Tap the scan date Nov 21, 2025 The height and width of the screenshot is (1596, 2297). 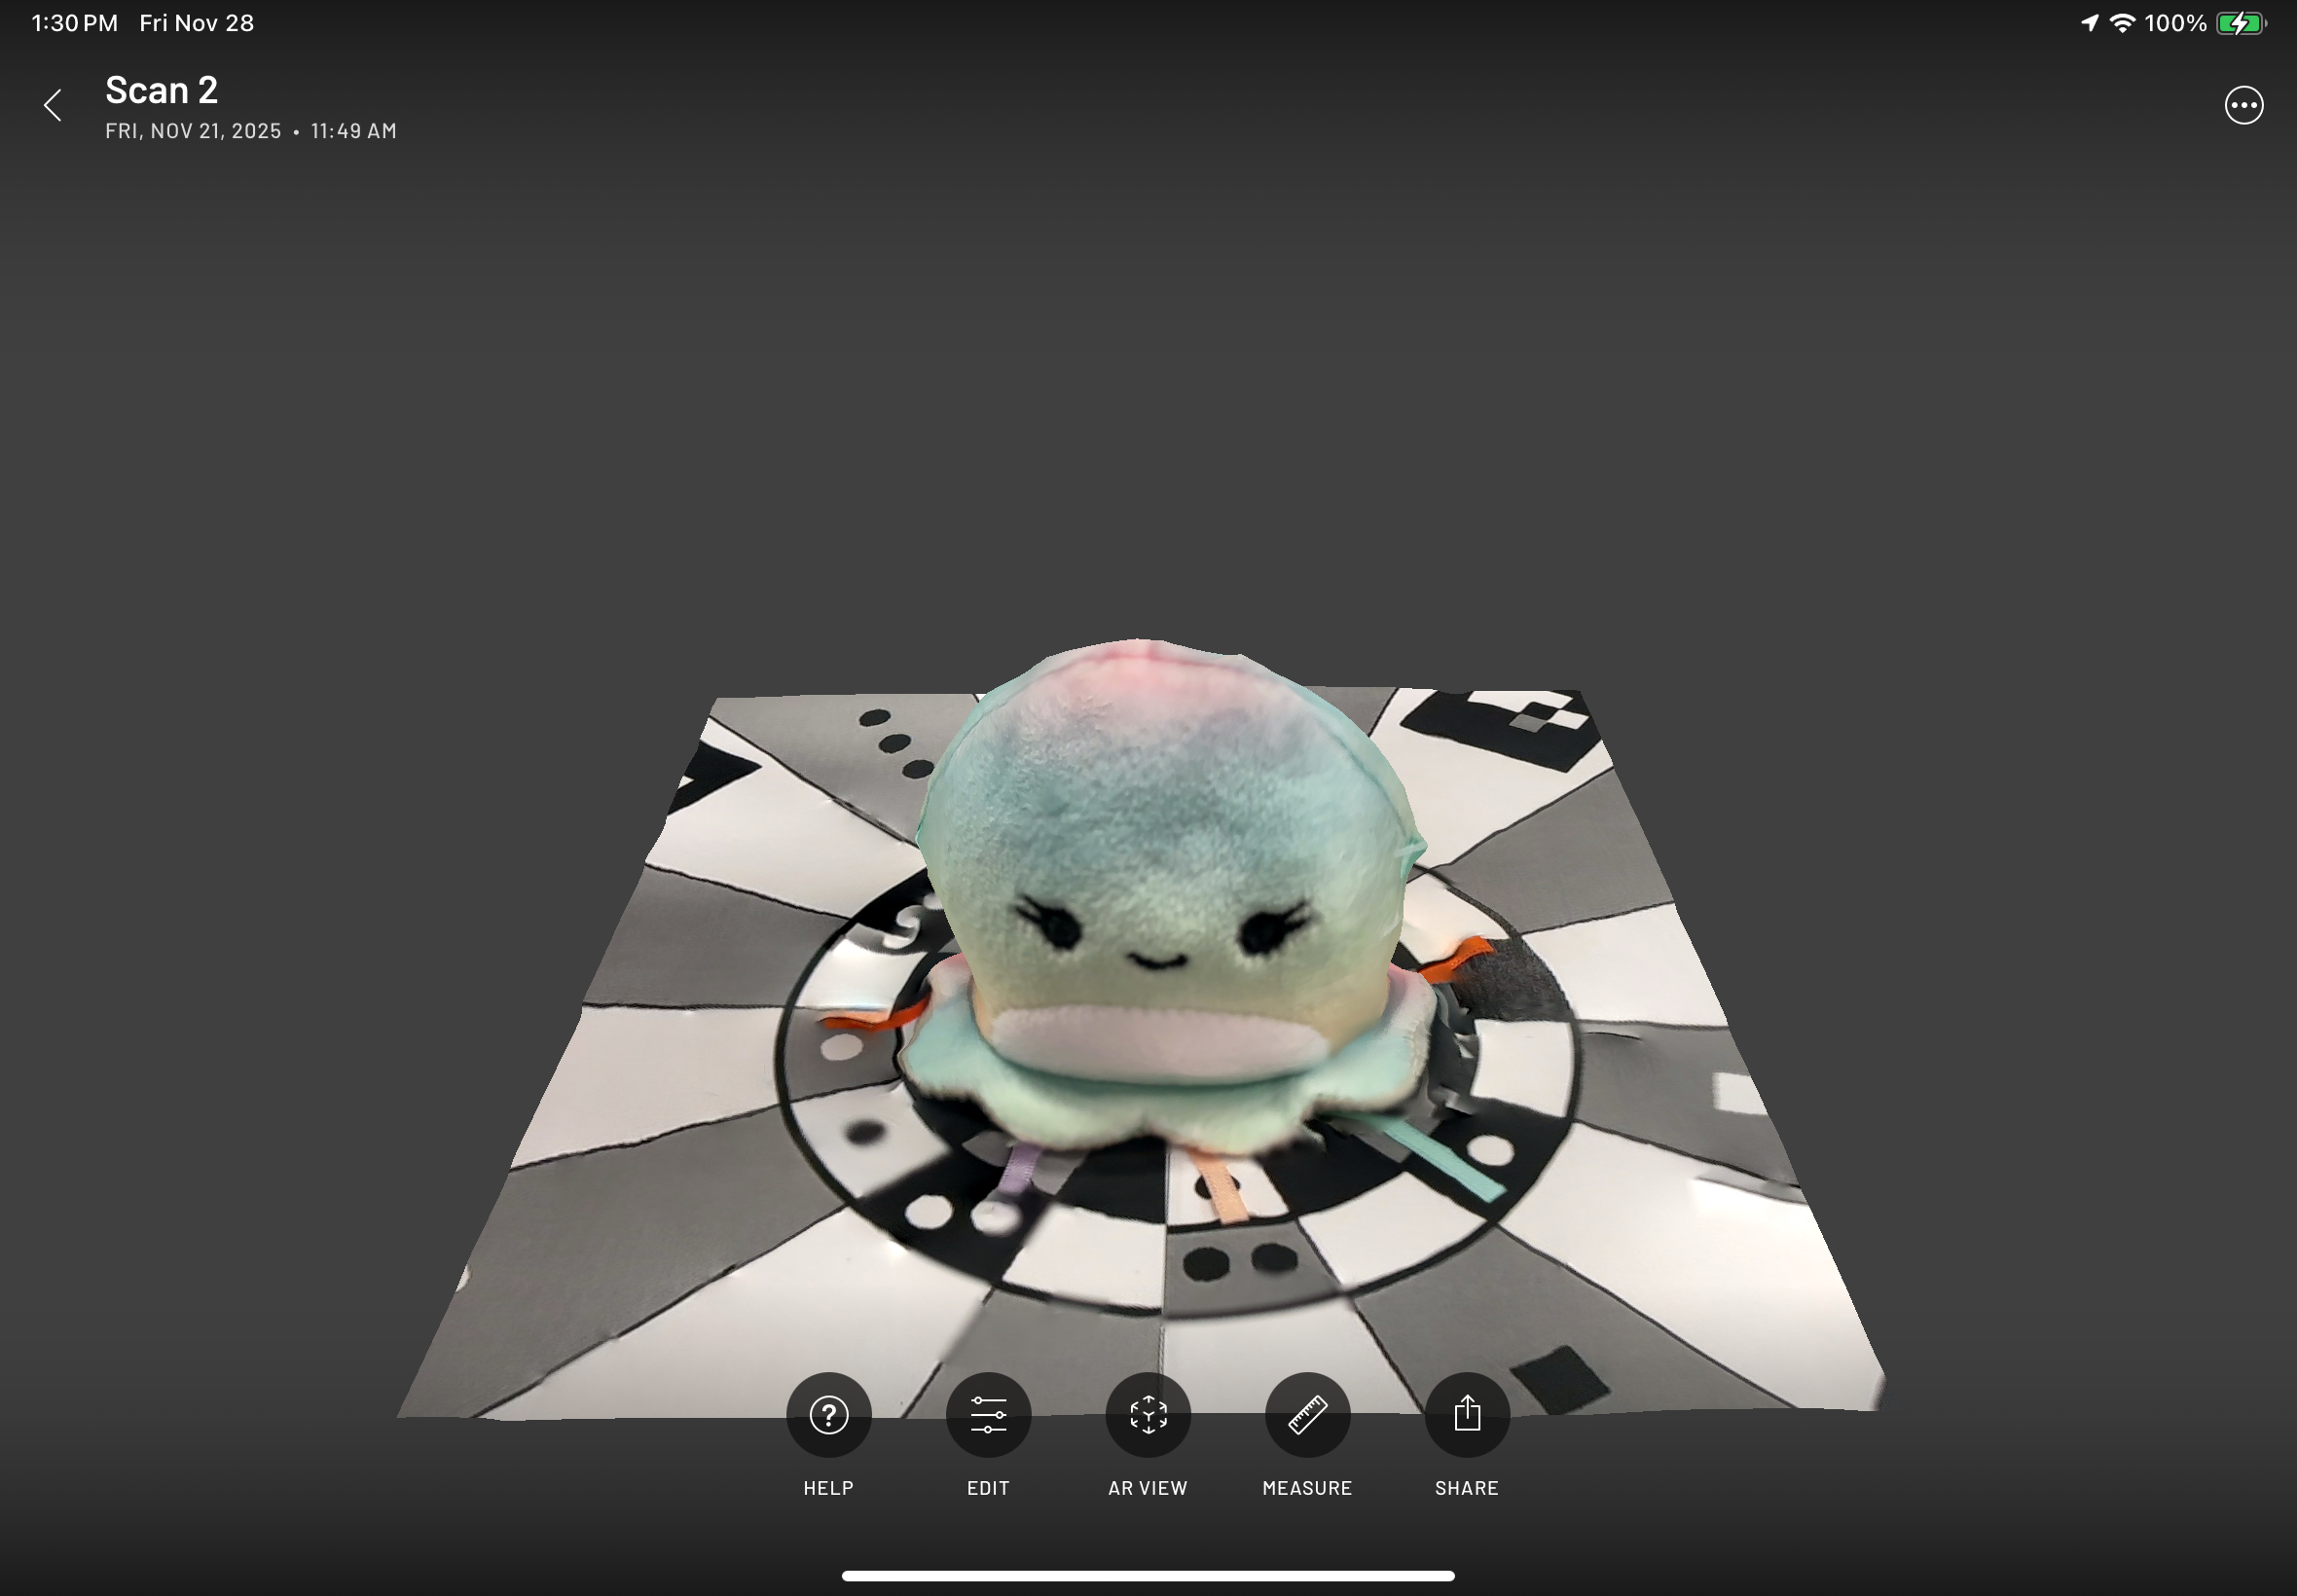tap(193, 131)
